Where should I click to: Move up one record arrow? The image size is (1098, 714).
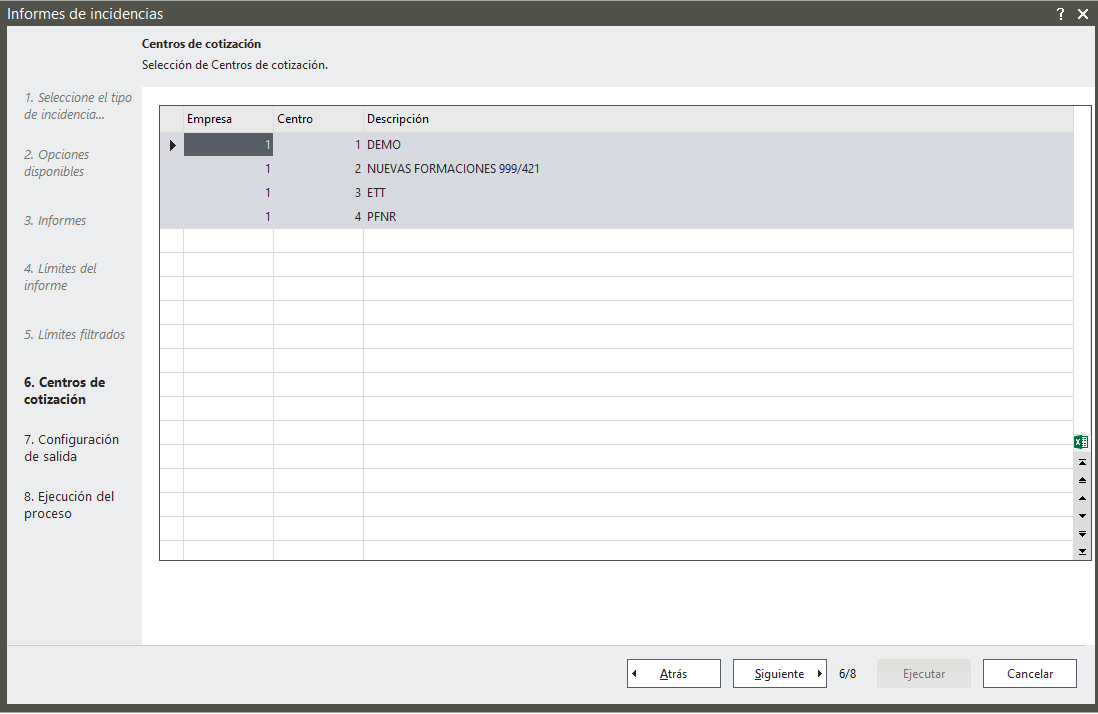pyautogui.click(x=1082, y=498)
